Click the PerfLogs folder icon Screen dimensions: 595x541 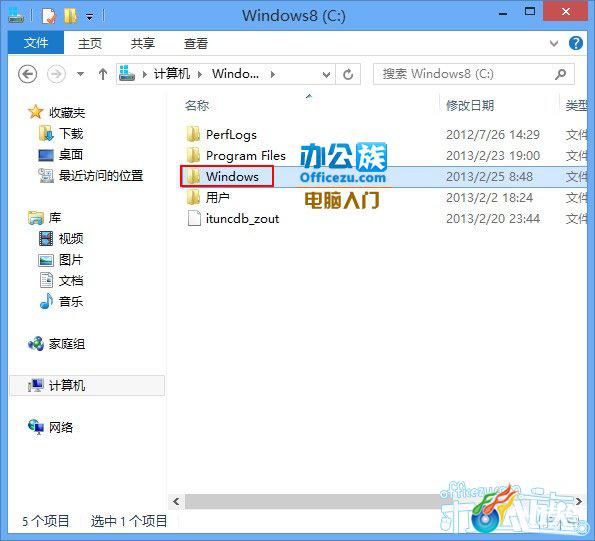coord(194,134)
